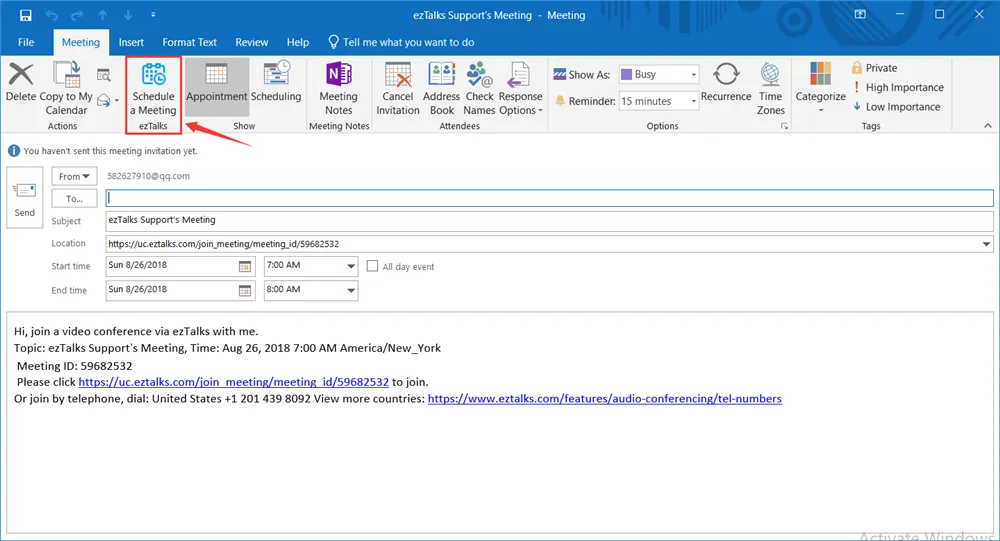Open Customize Quick Access Toolbar dropdown
The image size is (1000, 541).
(x=153, y=15)
